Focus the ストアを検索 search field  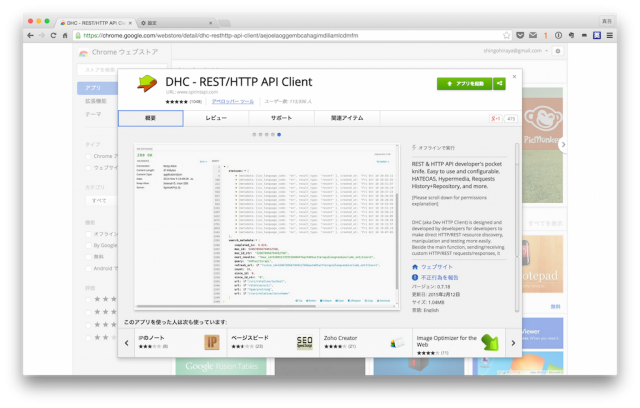pyautogui.click(x=122, y=70)
